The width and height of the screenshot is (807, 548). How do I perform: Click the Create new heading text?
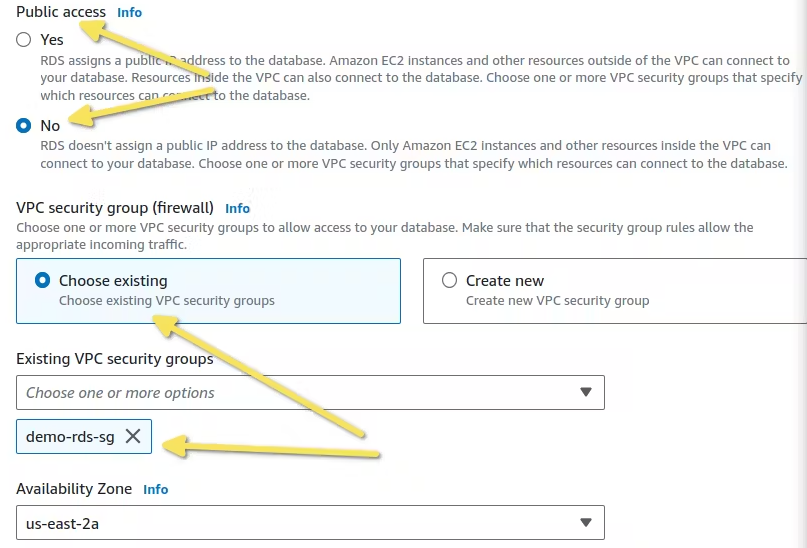[505, 280]
